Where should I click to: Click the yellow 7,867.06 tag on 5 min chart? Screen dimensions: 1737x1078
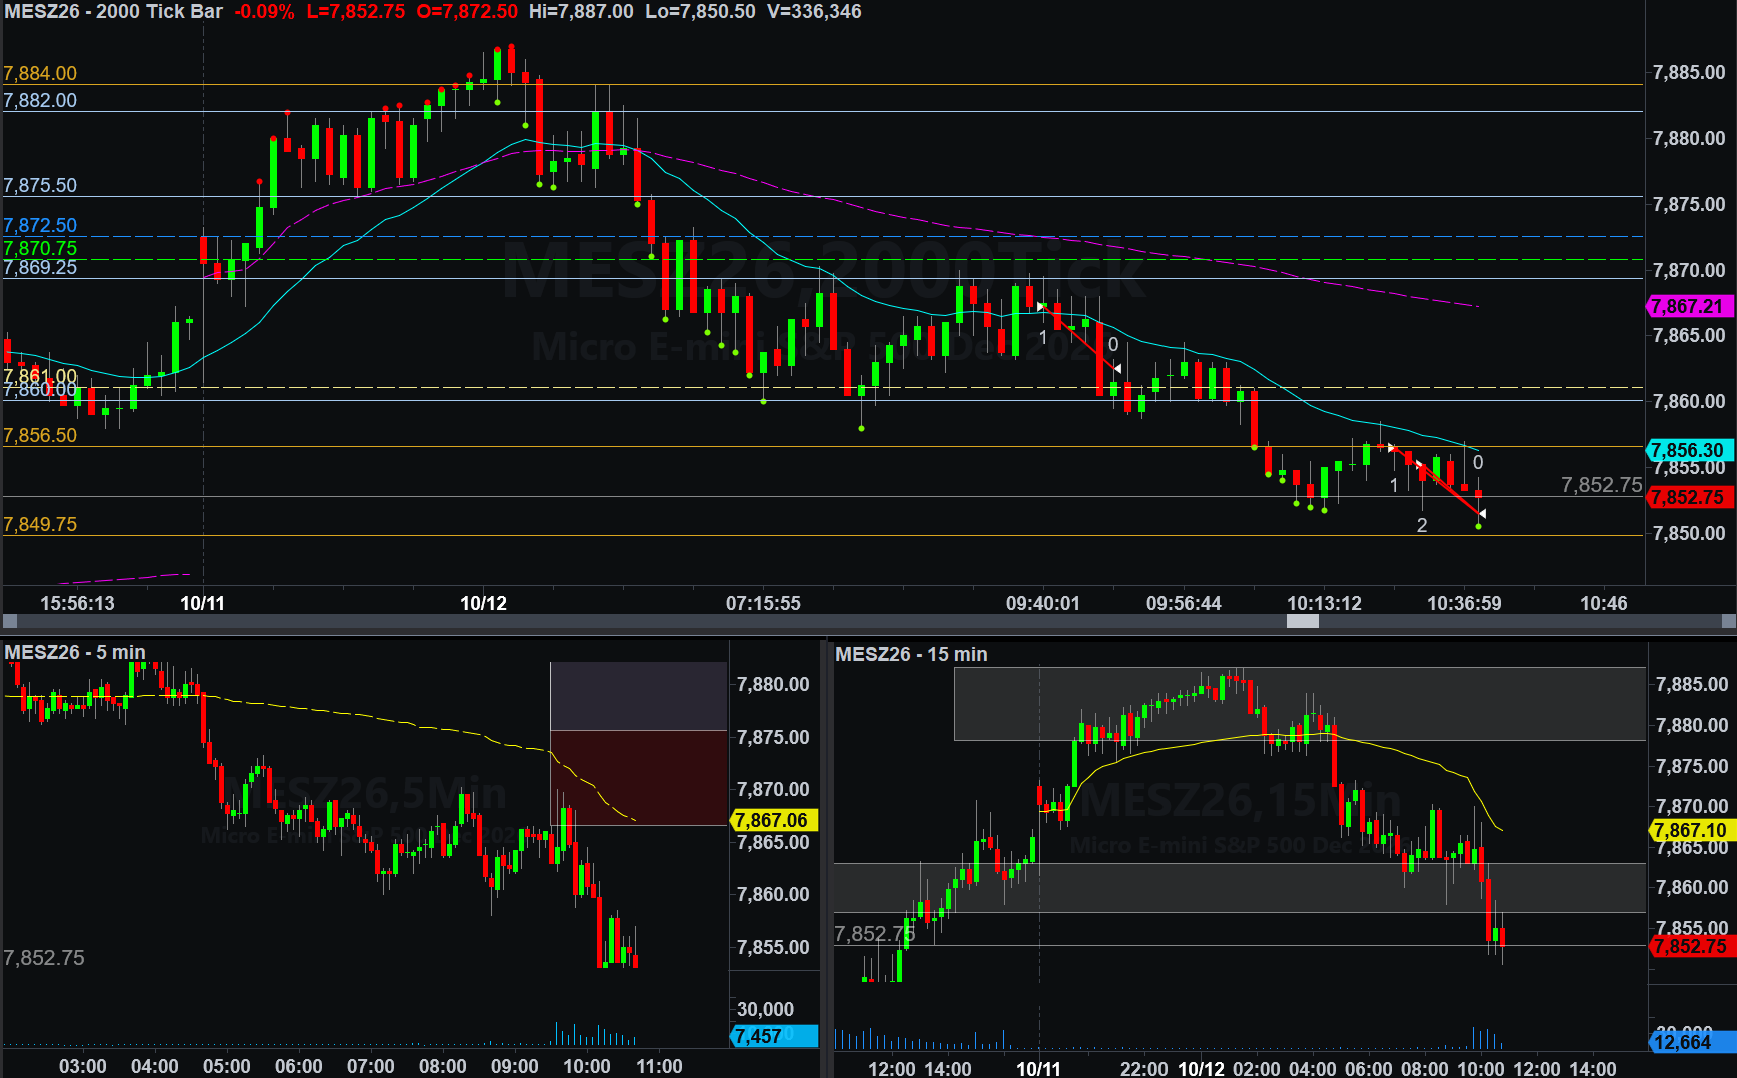coord(774,820)
